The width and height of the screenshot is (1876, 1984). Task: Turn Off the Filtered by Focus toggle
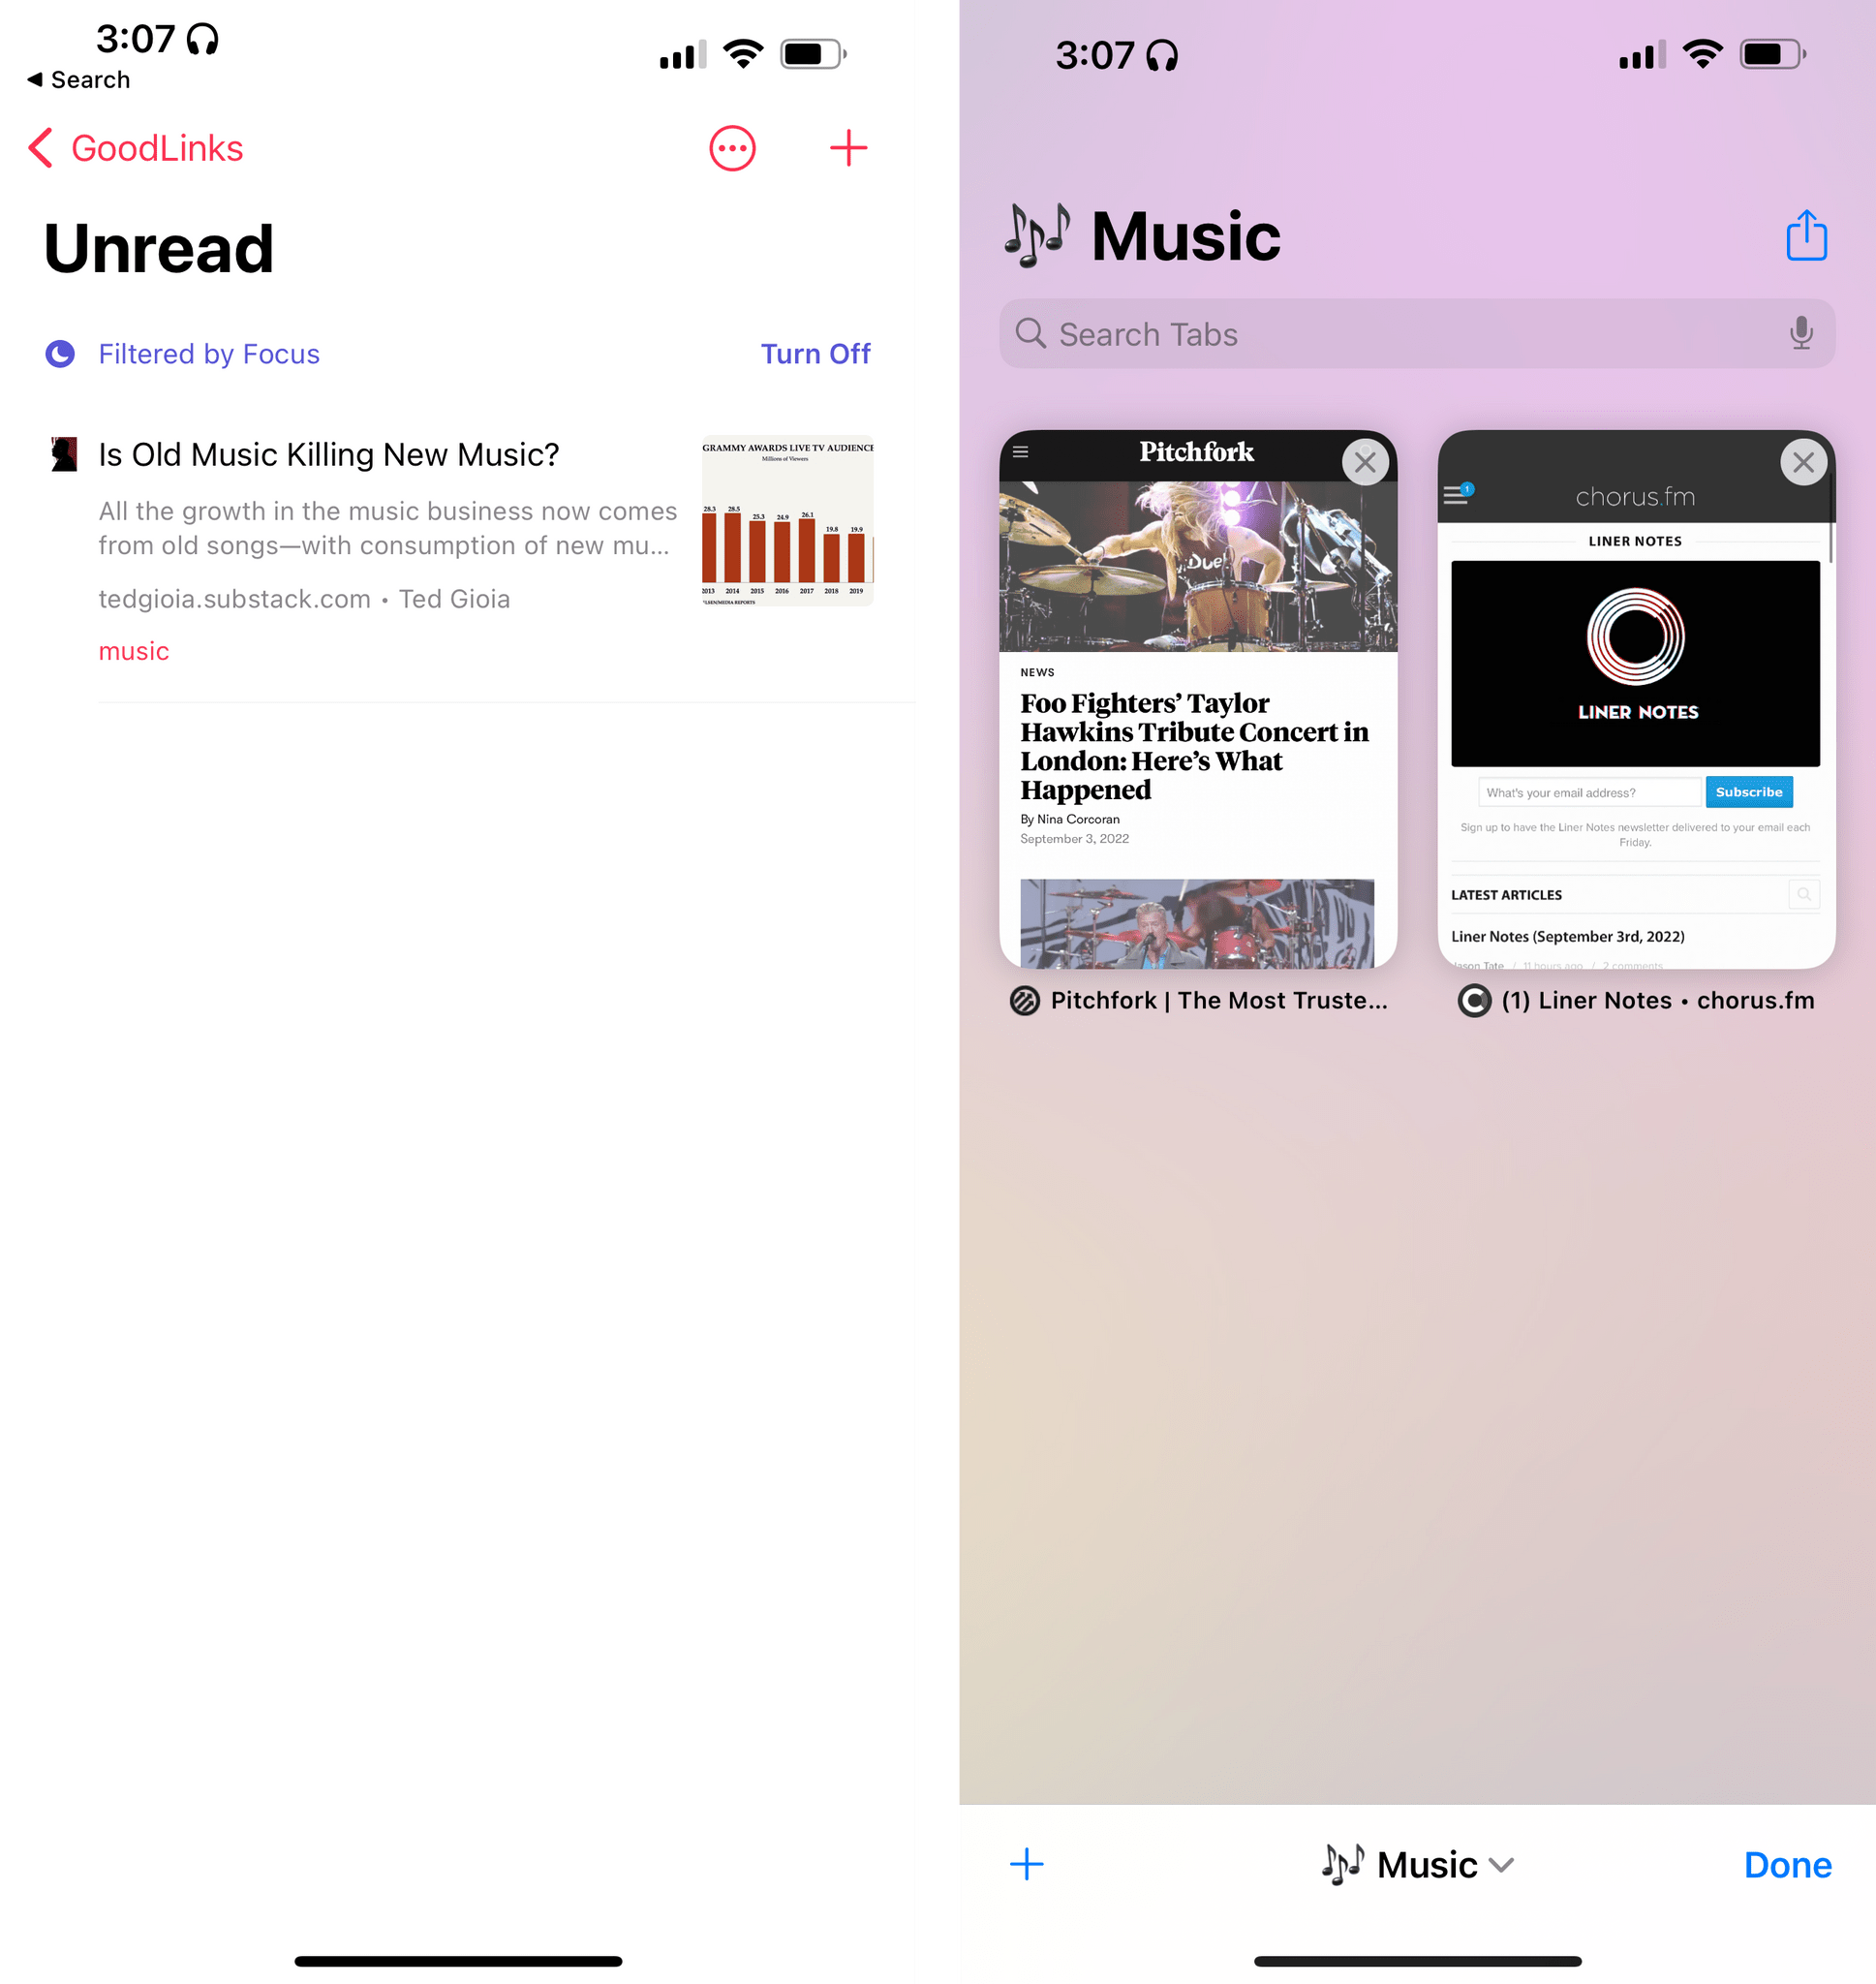815,355
